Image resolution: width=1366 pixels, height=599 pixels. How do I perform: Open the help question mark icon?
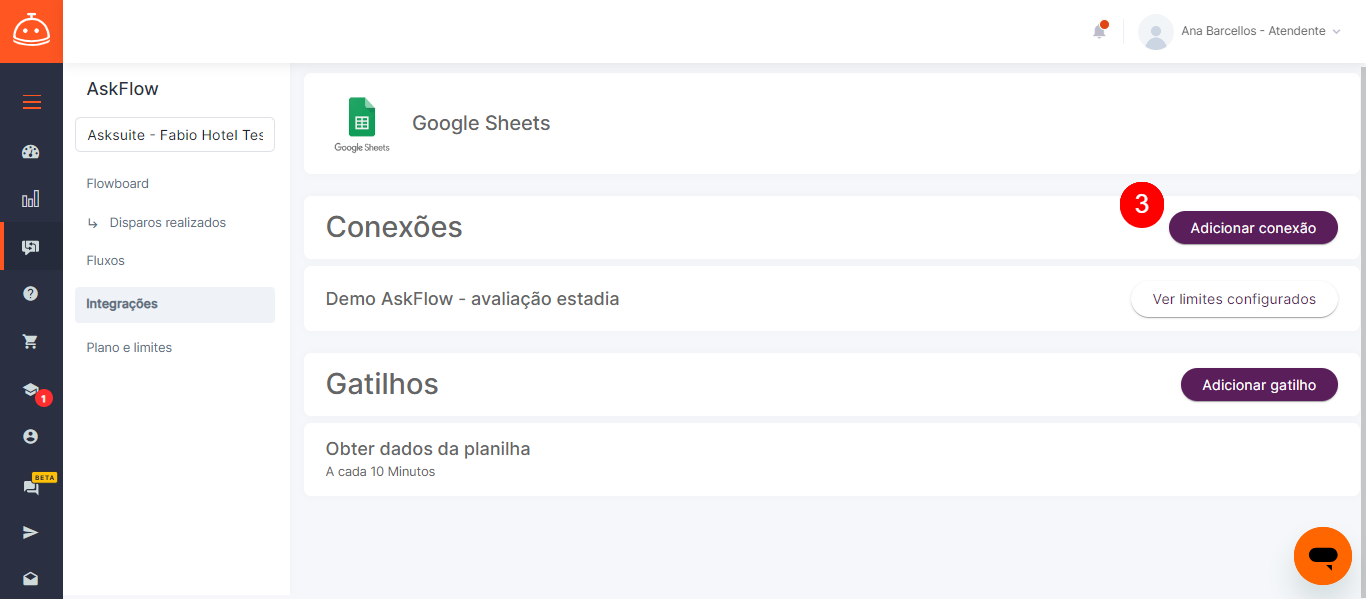point(31,293)
